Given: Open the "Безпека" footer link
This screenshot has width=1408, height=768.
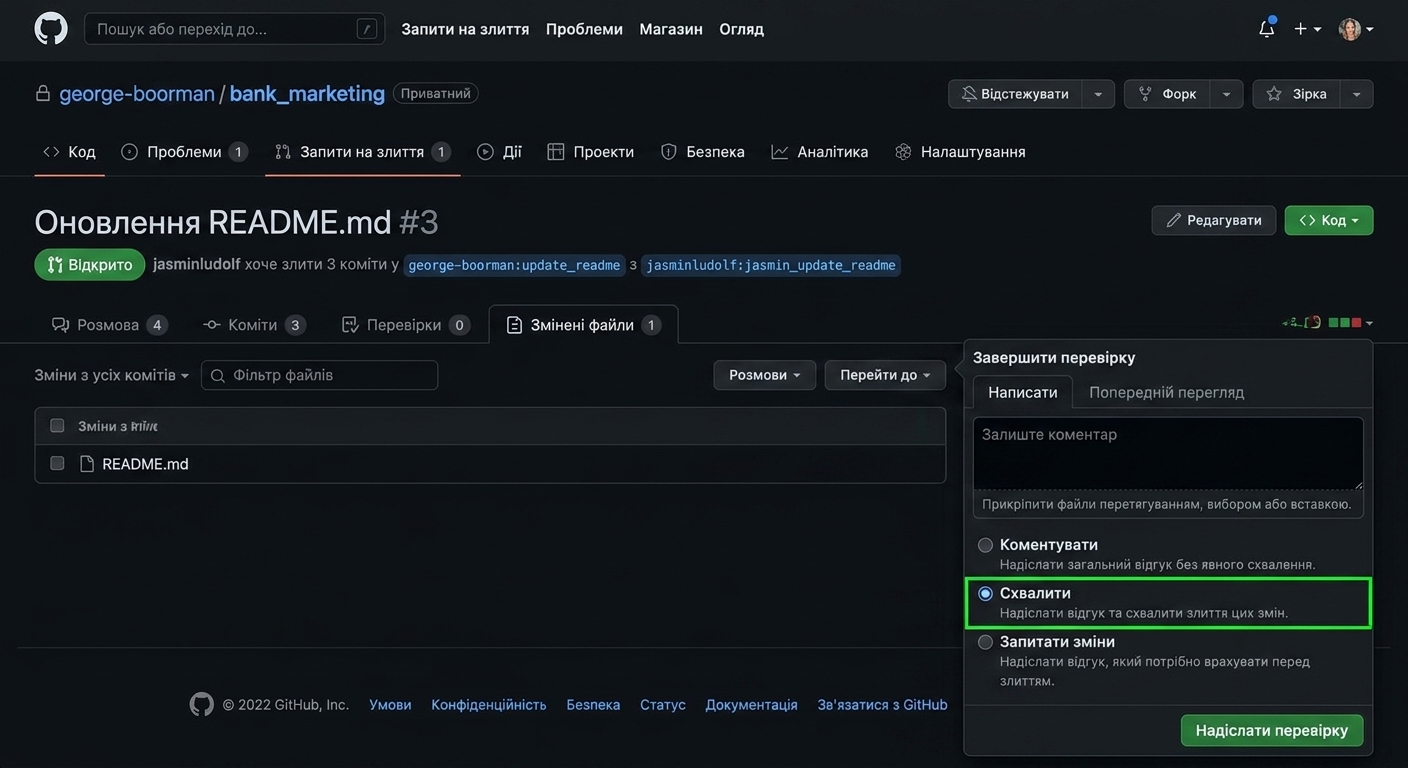Looking at the screenshot, I should pyautogui.click(x=593, y=705).
